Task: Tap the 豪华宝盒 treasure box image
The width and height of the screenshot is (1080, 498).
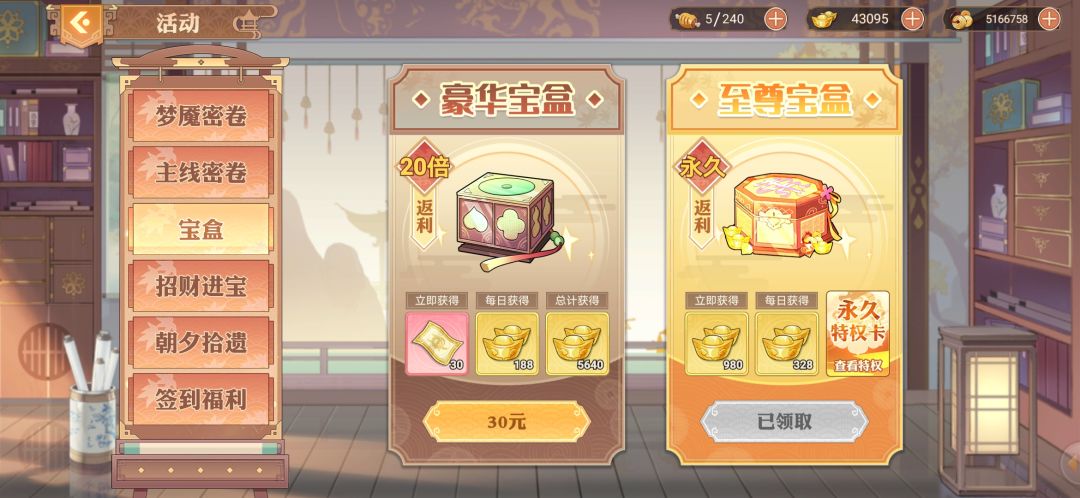Action: click(508, 222)
